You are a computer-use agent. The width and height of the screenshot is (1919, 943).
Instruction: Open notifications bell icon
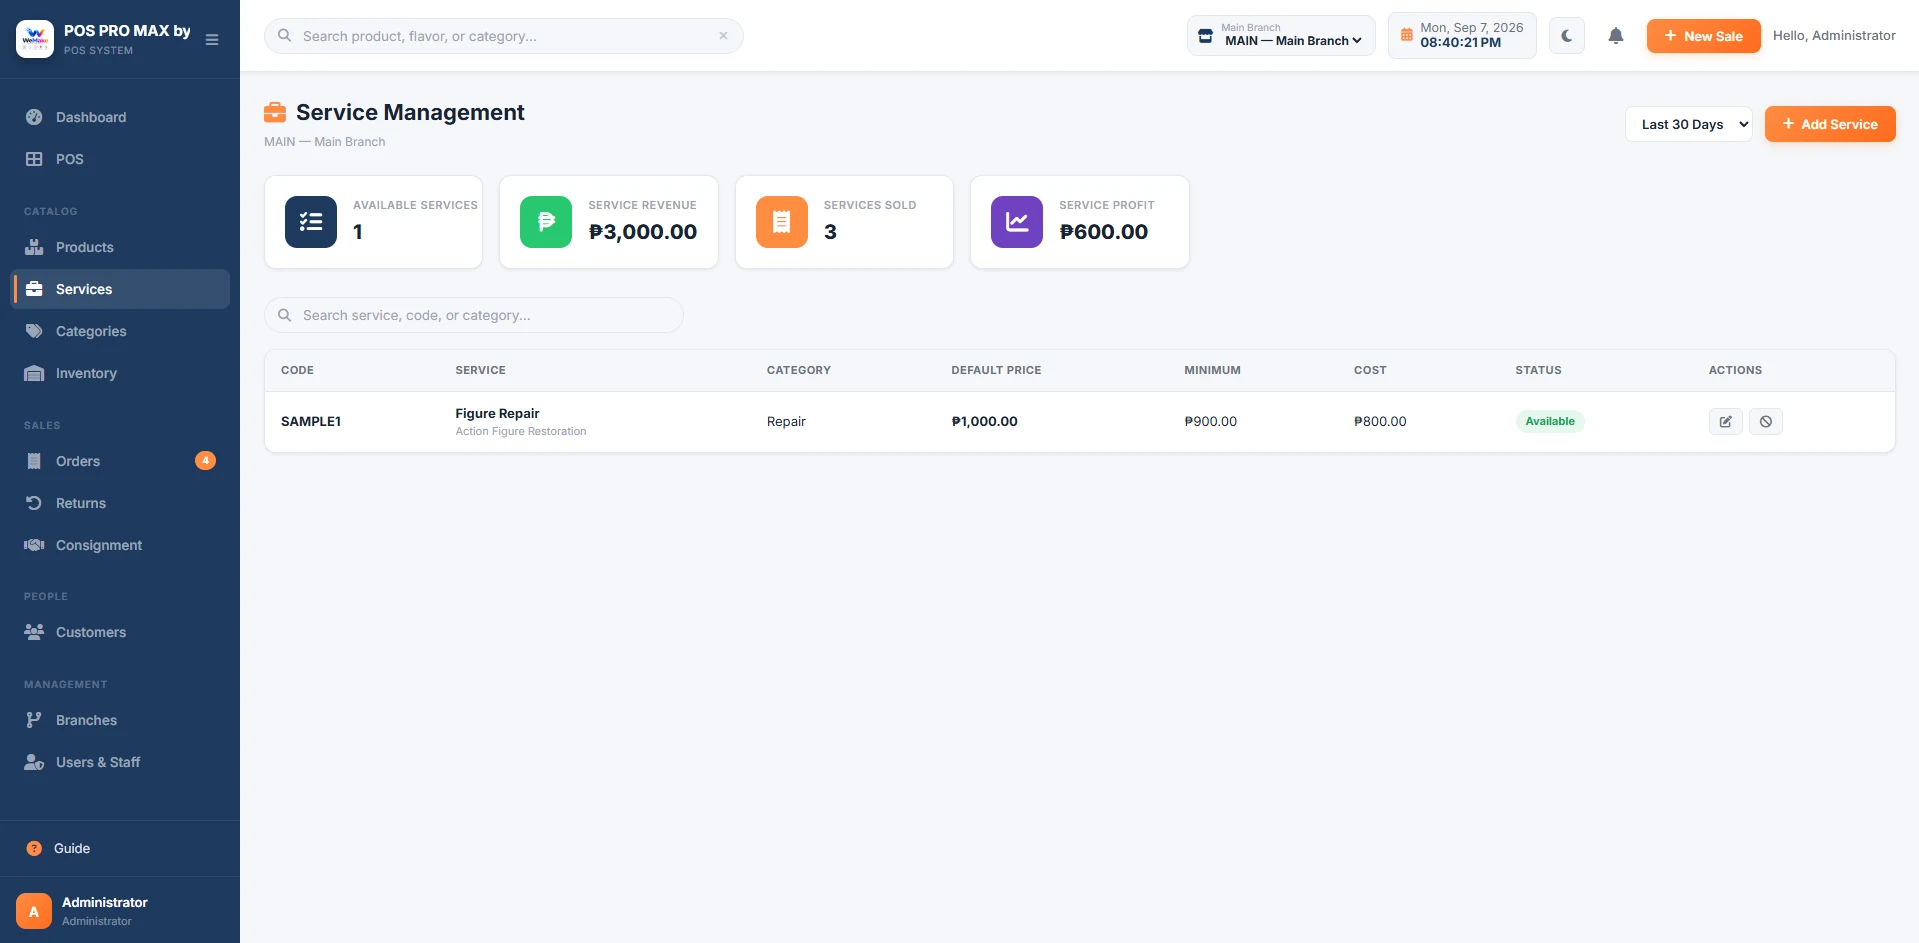click(x=1616, y=36)
